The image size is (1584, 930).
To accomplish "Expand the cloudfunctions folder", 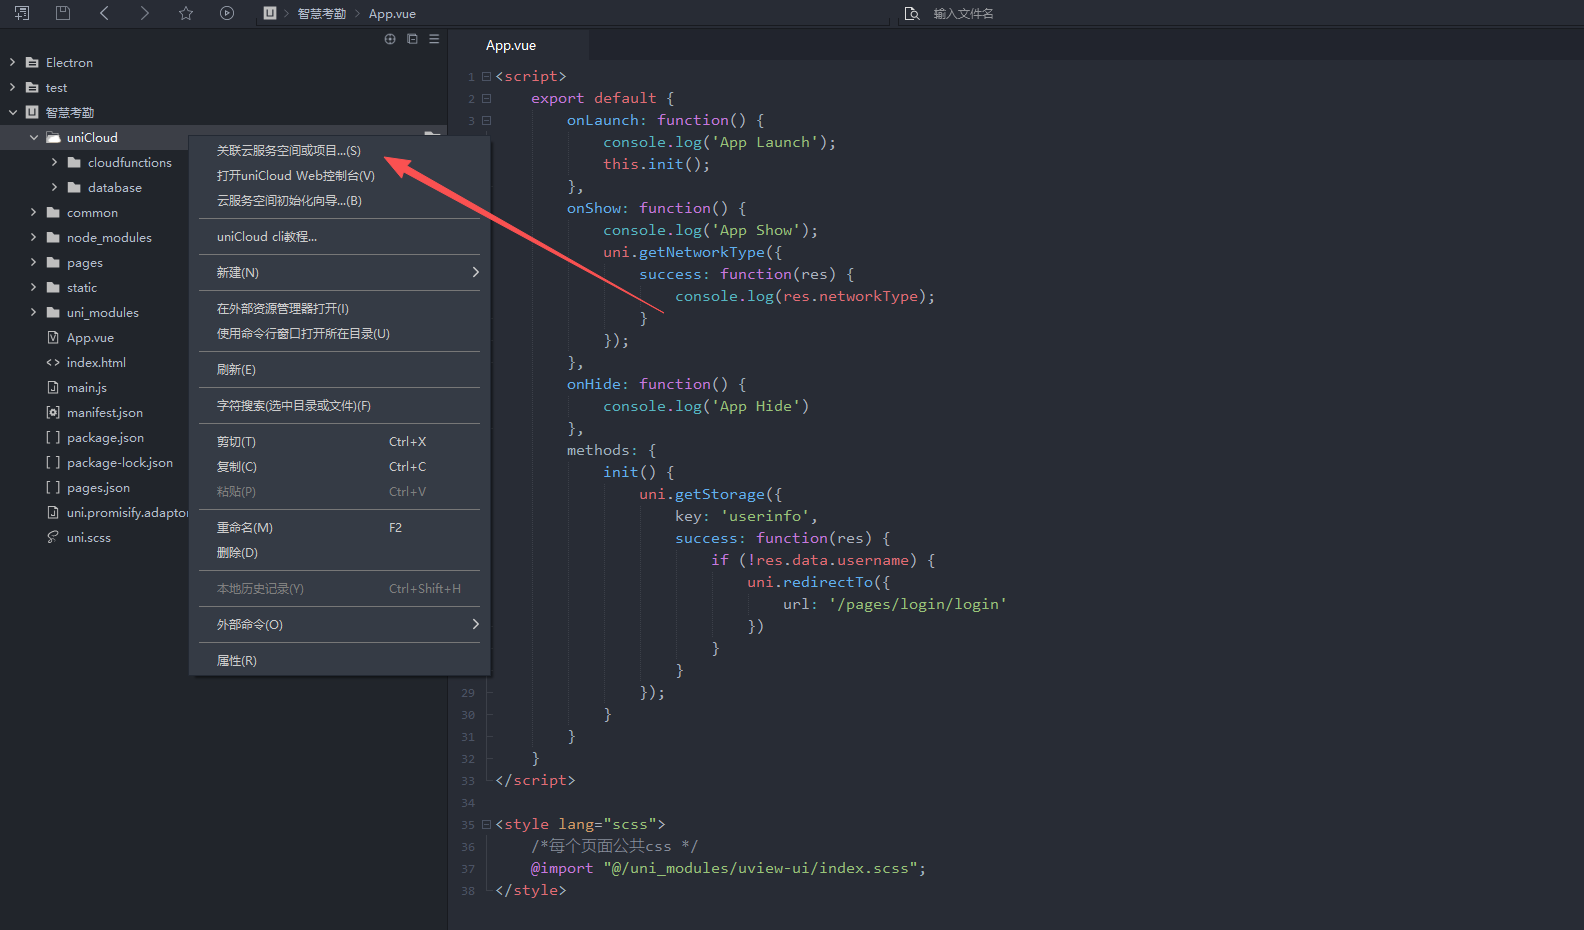I will (54, 162).
